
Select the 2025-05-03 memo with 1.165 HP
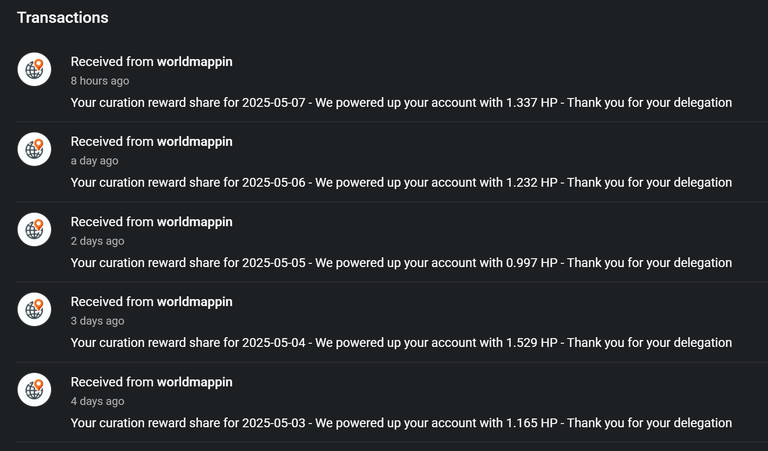[x=401, y=423]
